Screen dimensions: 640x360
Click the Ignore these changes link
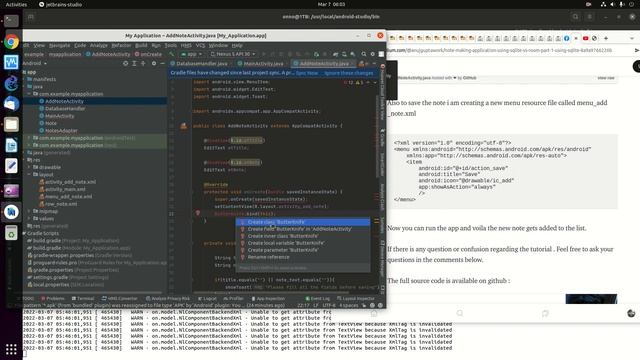tap(349, 73)
